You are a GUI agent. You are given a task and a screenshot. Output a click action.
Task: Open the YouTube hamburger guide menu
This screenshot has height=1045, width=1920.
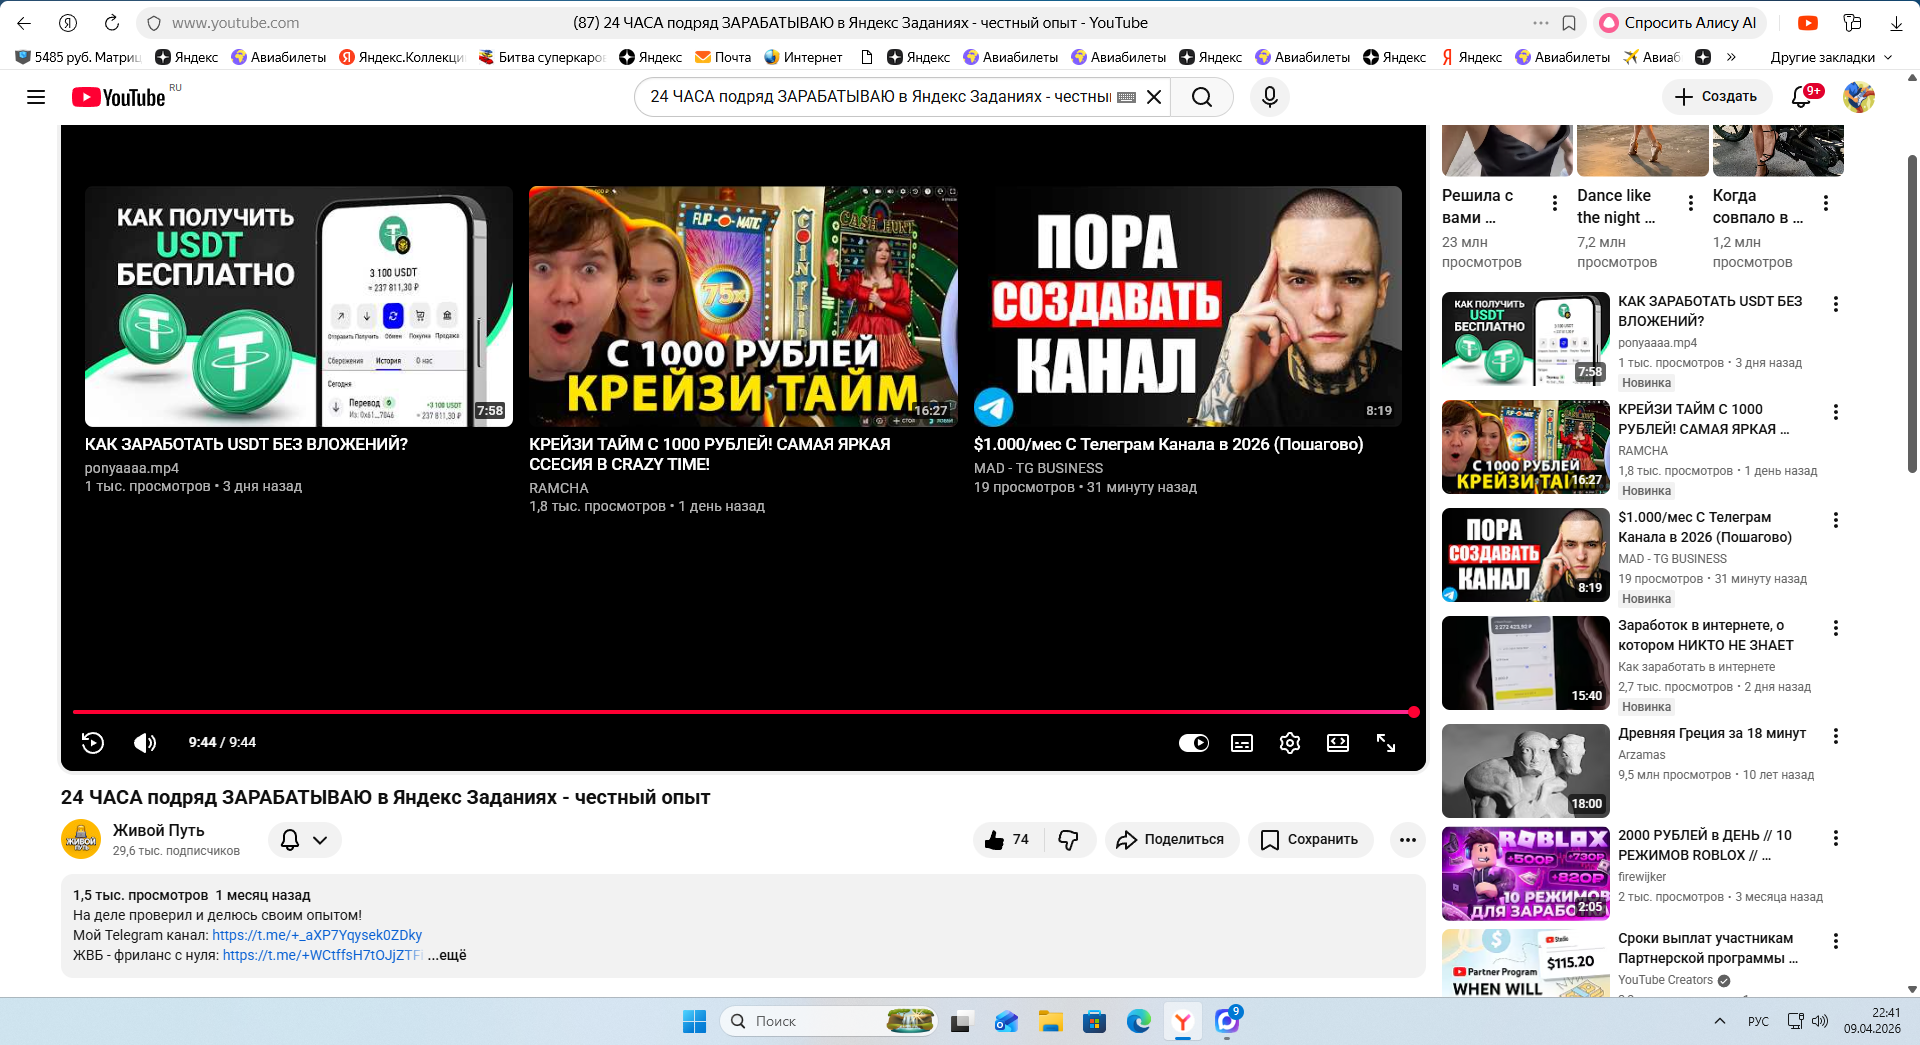click(36, 97)
